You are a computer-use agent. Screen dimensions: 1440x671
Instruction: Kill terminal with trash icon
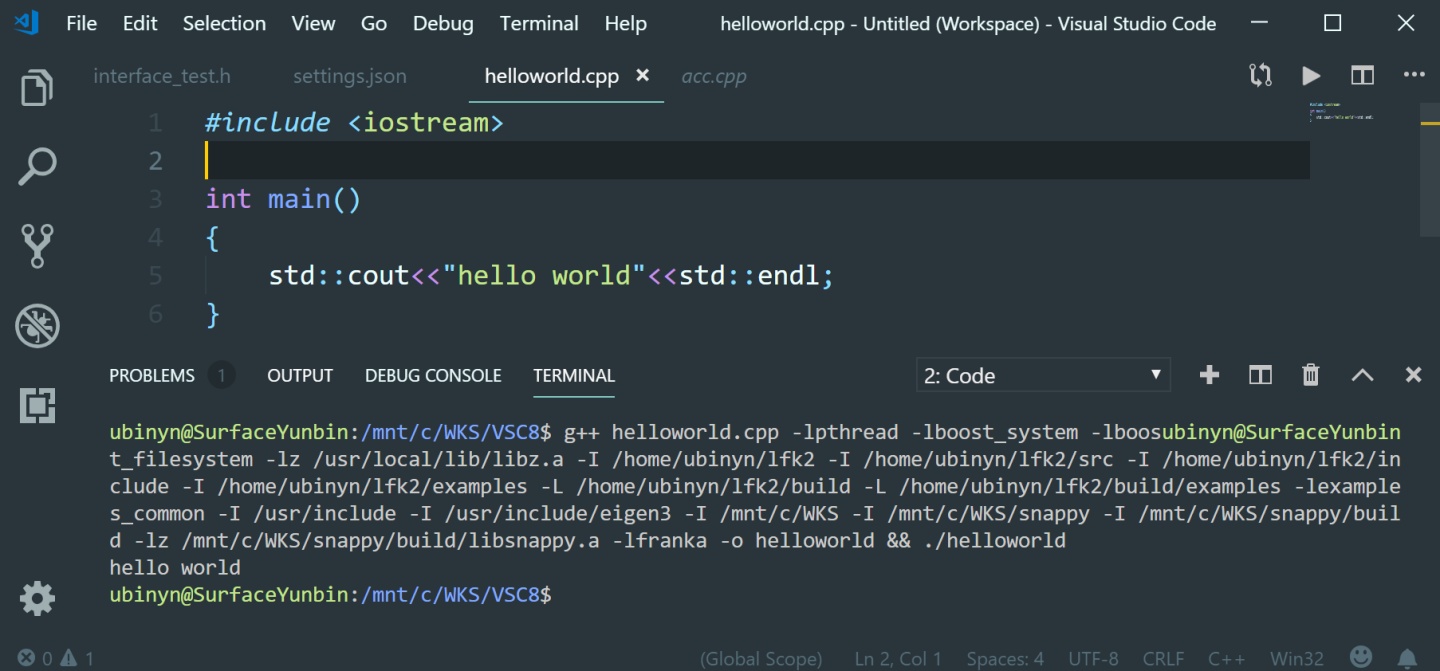click(x=1310, y=375)
